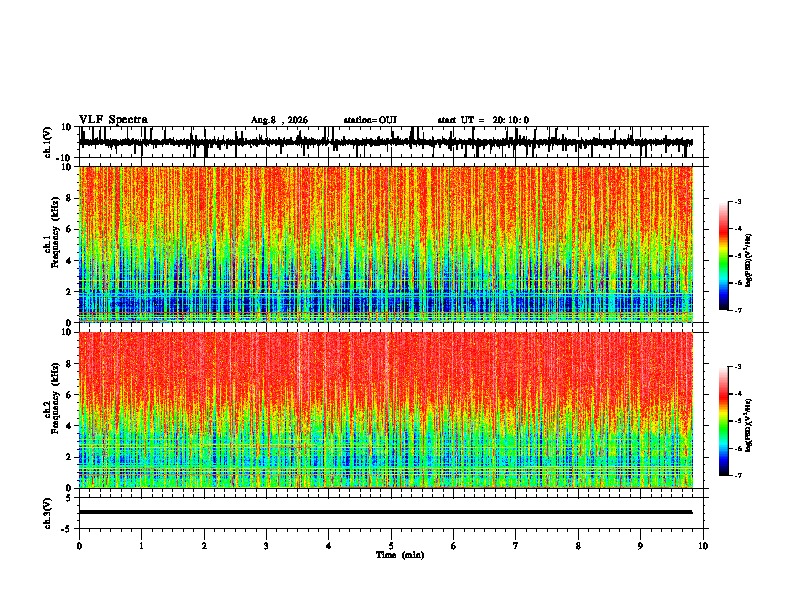Click the ch.1 colorbar "log(PSD)(V²/Hz)" label
This screenshot has width=792, height=612.
coord(748,261)
